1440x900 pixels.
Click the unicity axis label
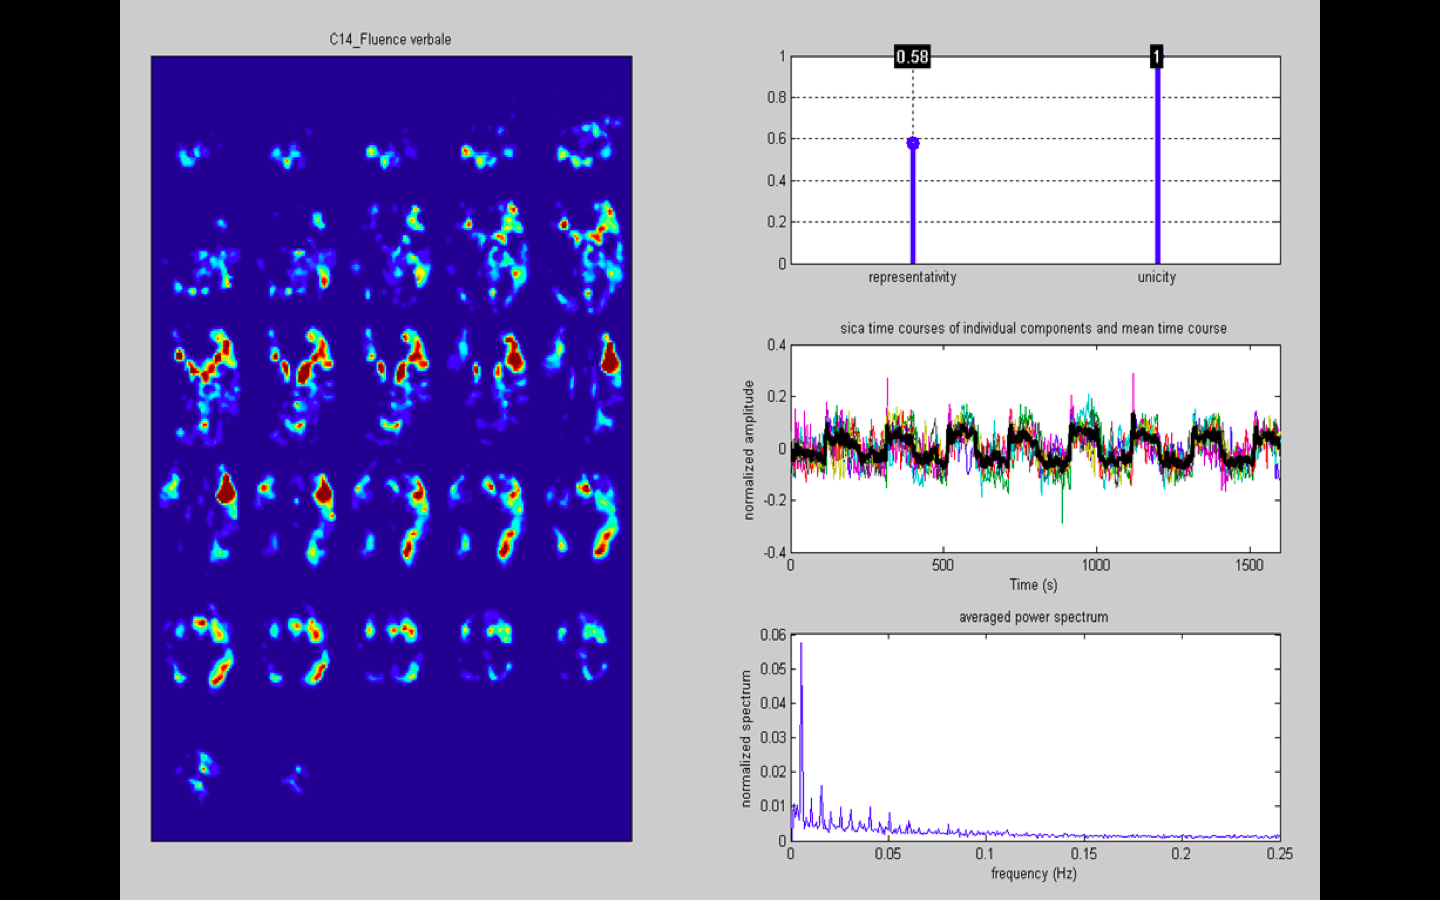pyautogui.click(x=1156, y=277)
